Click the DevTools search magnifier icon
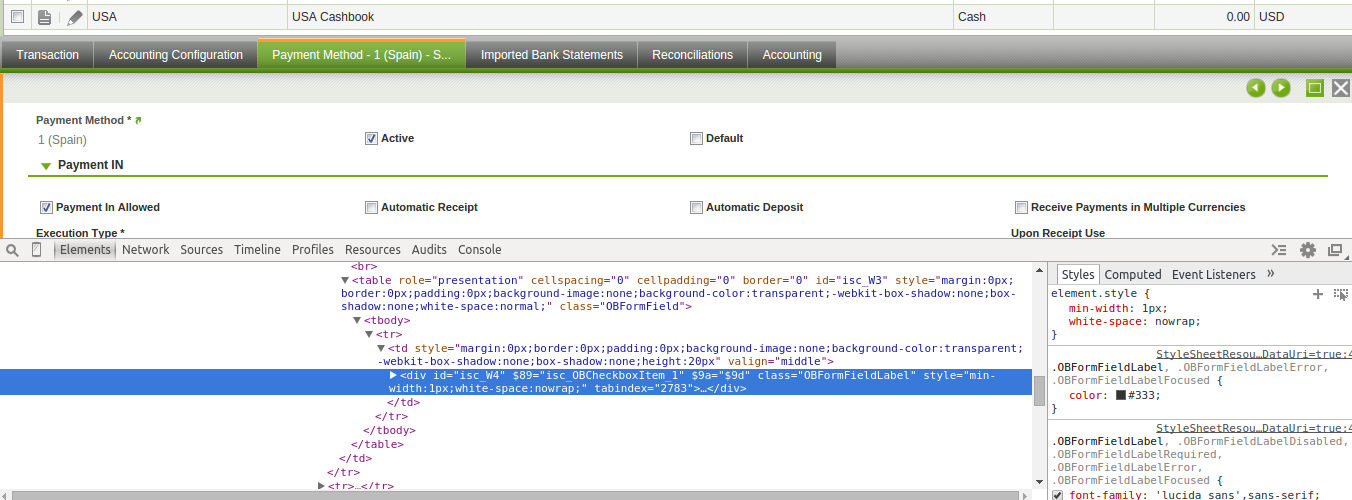1352x500 pixels. pyautogui.click(x=13, y=250)
